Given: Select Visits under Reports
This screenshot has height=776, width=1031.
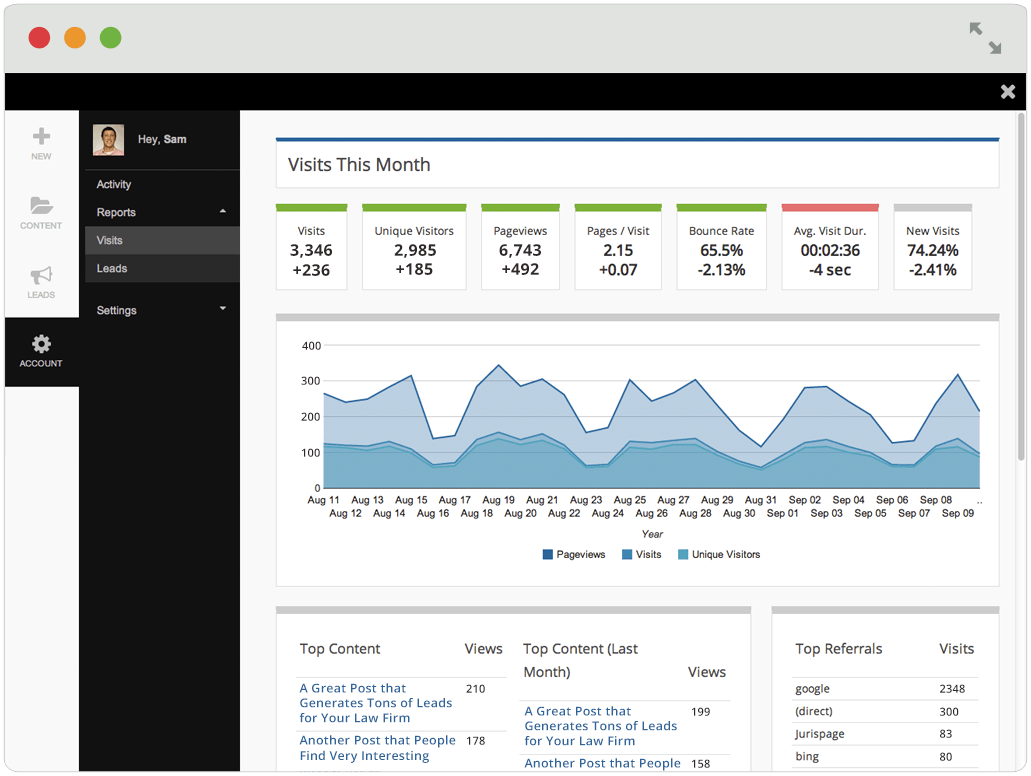Looking at the screenshot, I should point(162,241).
